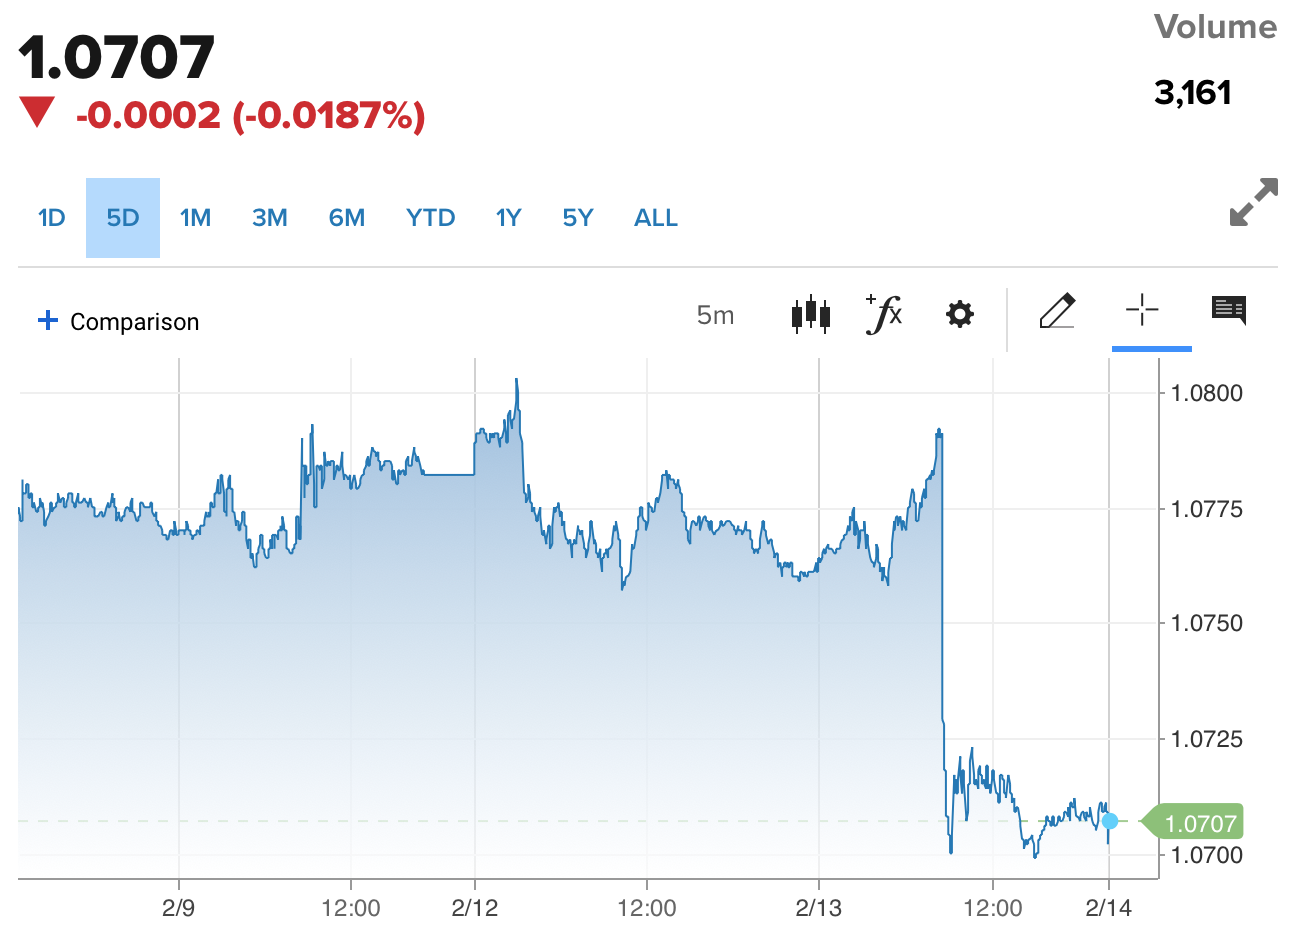Image resolution: width=1298 pixels, height=942 pixels.
Task: Show the 1M time range
Action: [195, 218]
